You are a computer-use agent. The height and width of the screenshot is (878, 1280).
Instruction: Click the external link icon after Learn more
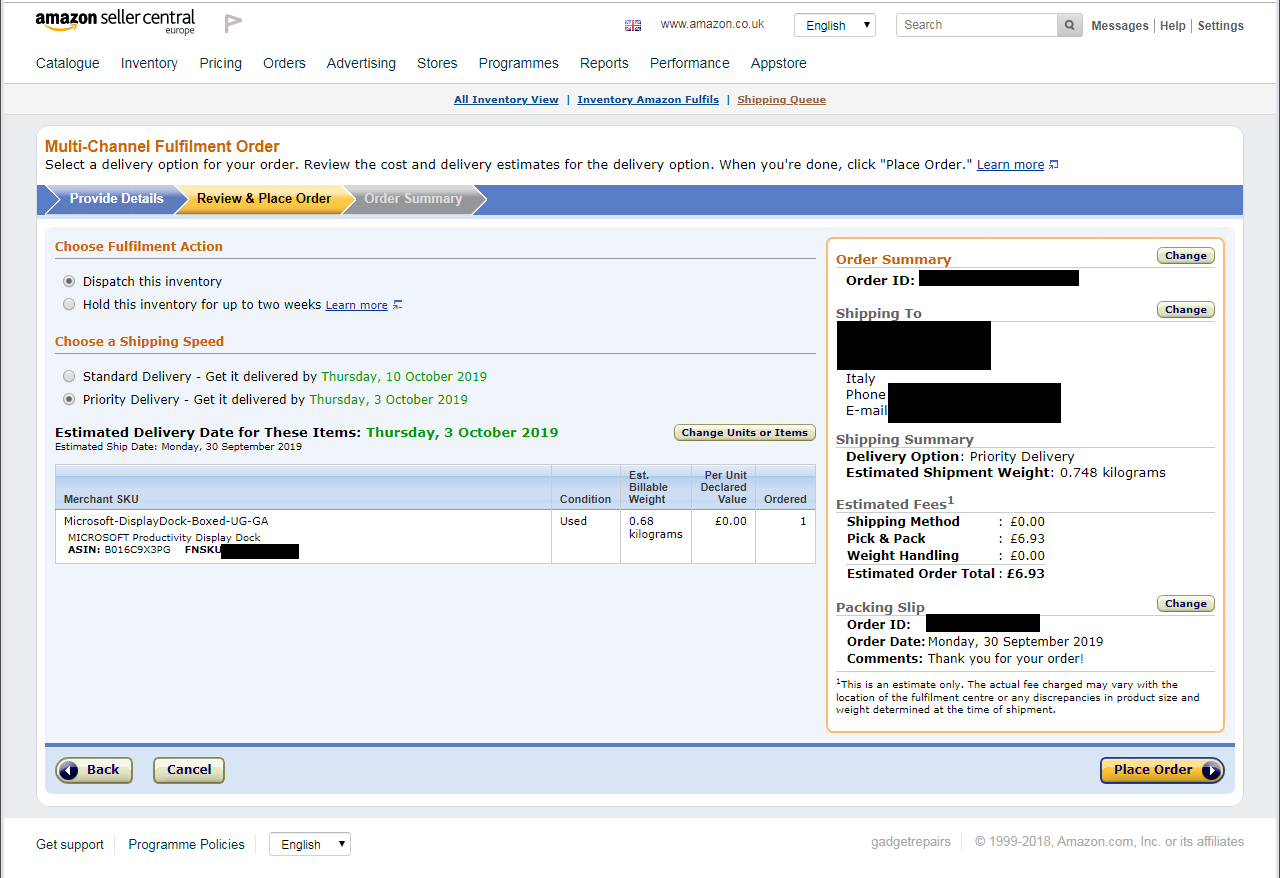(1054, 165)
